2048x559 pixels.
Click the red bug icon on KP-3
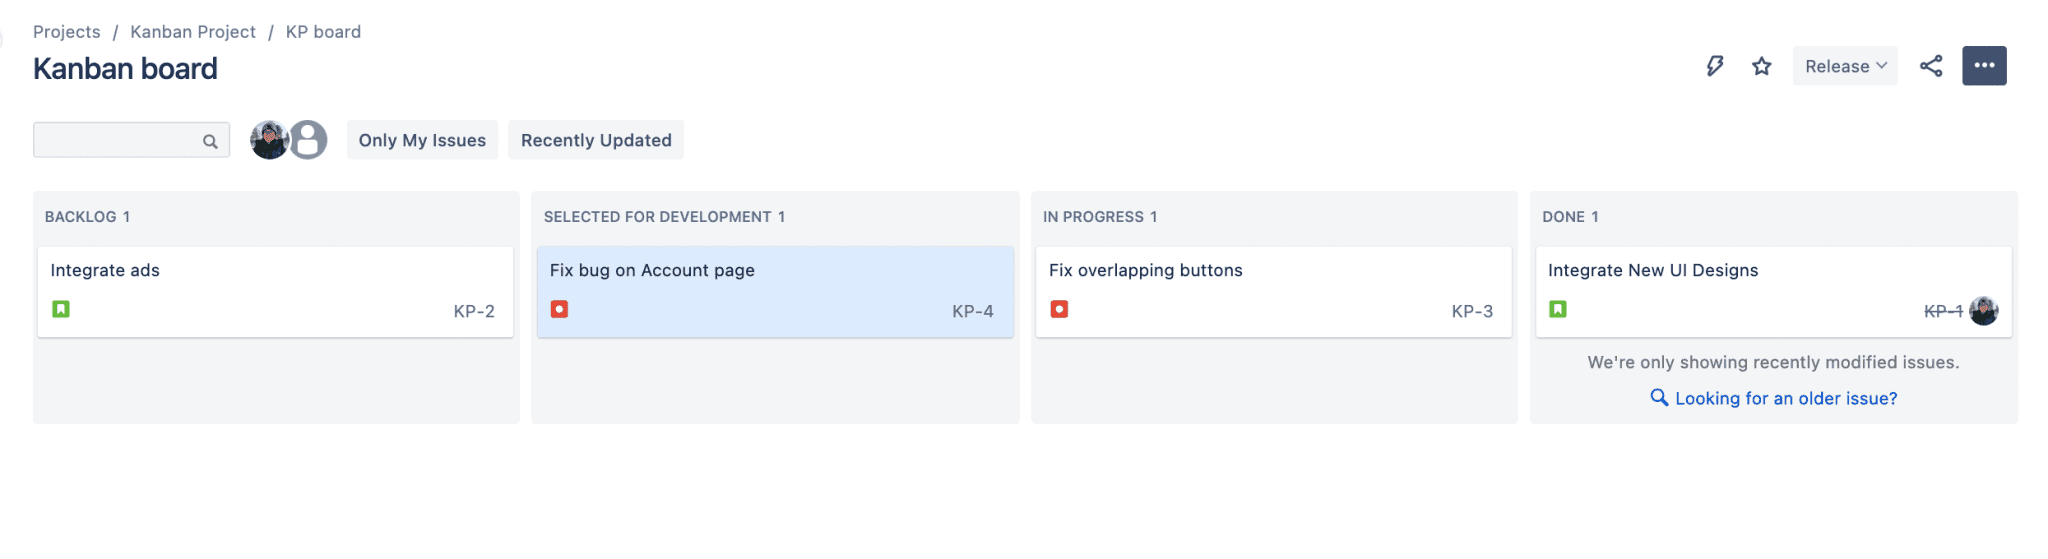click(1059, 309)
